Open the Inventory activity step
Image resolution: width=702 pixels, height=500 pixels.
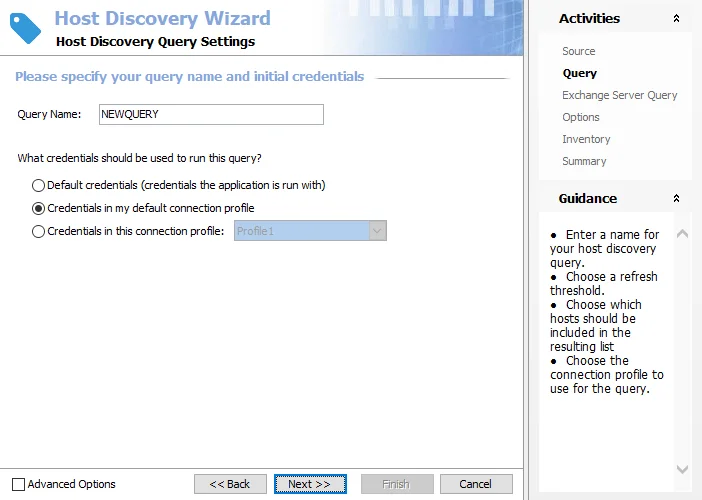tap(586, 139)
